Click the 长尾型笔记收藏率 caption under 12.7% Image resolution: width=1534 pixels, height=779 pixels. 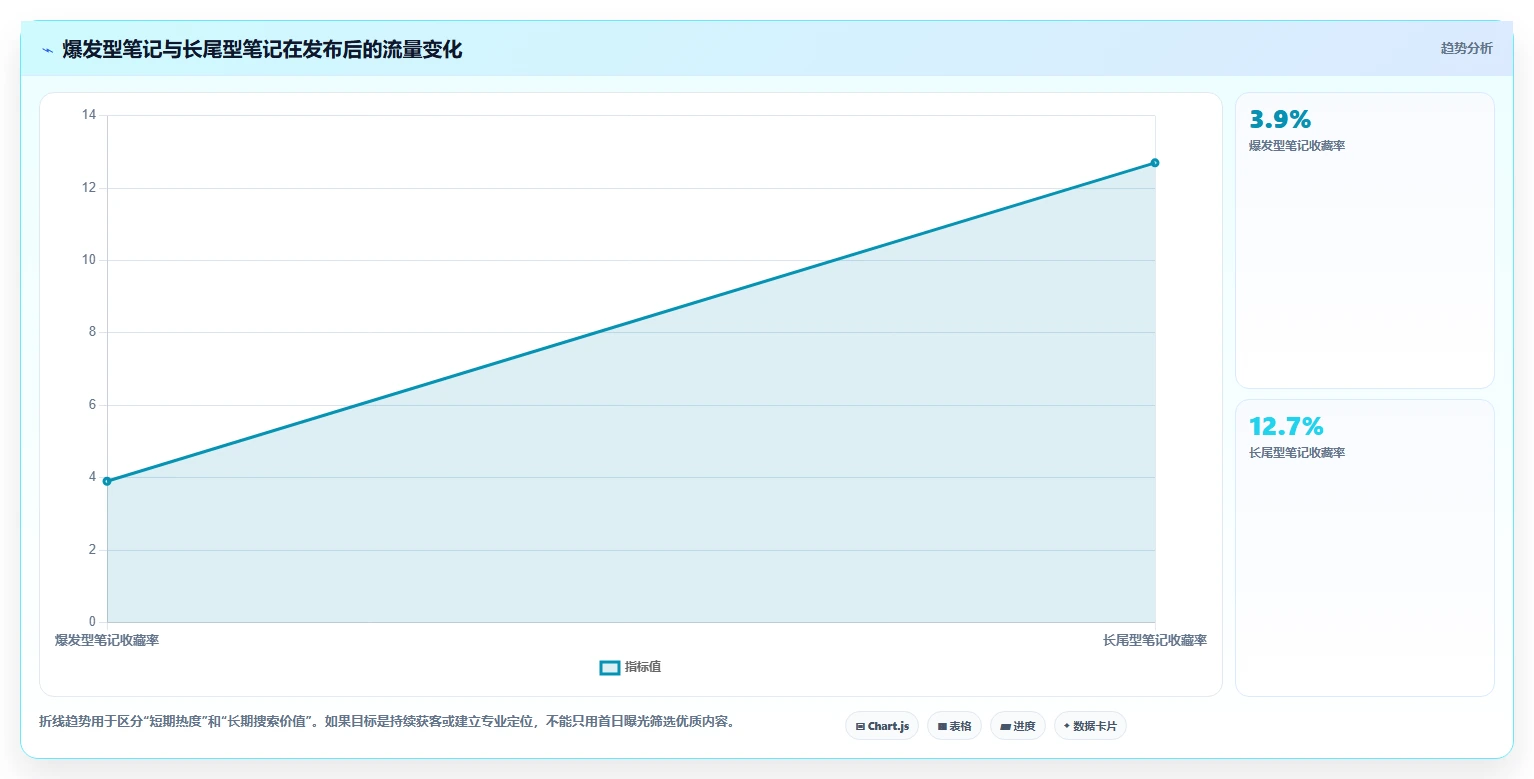pos(1297,453)
